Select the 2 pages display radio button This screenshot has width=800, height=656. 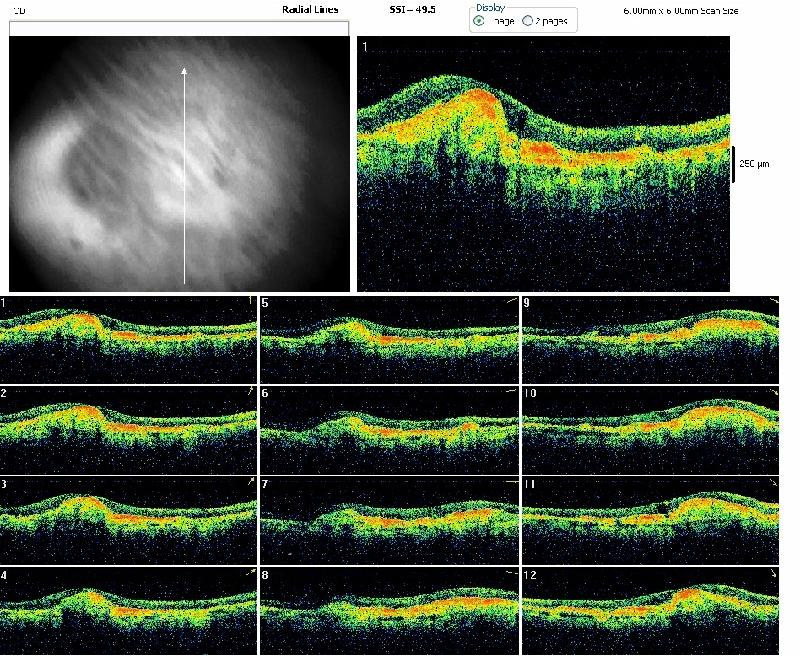point(528,20)
